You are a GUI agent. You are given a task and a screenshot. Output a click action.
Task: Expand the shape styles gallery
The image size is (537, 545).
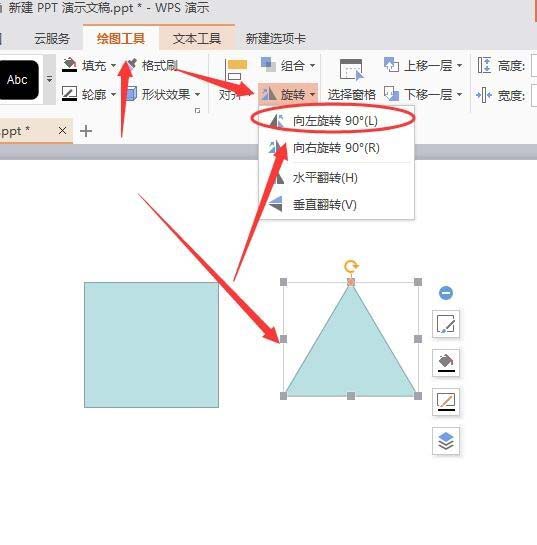(50, 80)
